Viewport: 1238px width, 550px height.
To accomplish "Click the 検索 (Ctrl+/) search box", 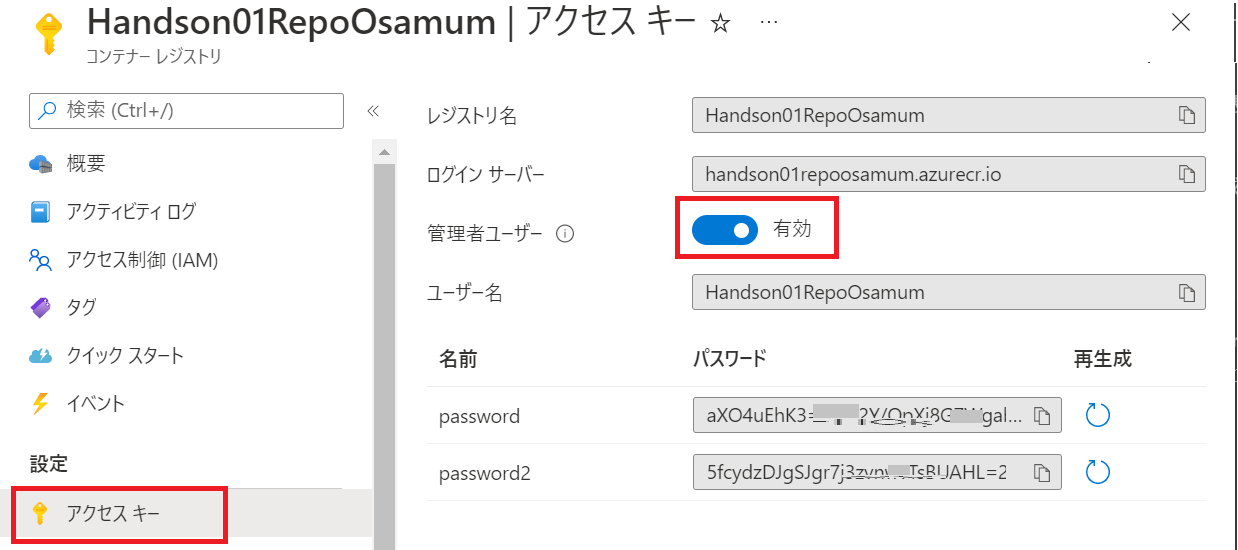I will (187, 110).
